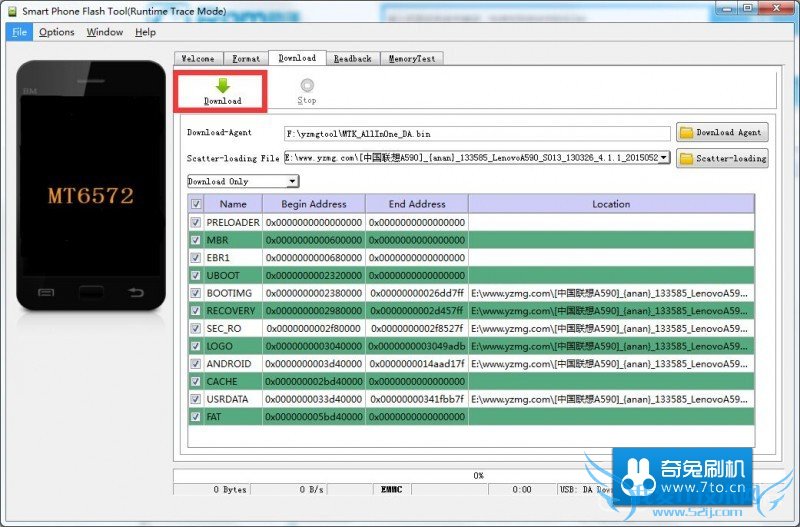Click the Download-Agent path input field
Screen dimensions: 800x527
click(476, 133)
